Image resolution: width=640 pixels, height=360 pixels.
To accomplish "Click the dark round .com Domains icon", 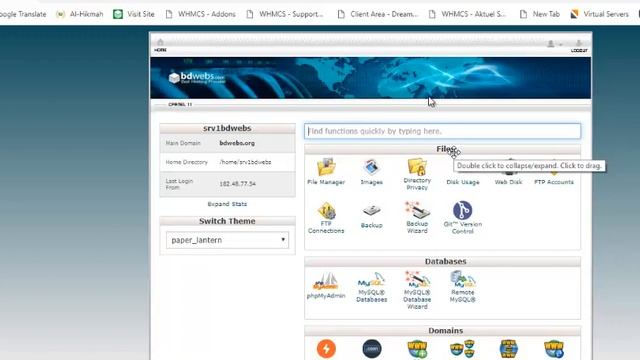I will pos(372,349).
